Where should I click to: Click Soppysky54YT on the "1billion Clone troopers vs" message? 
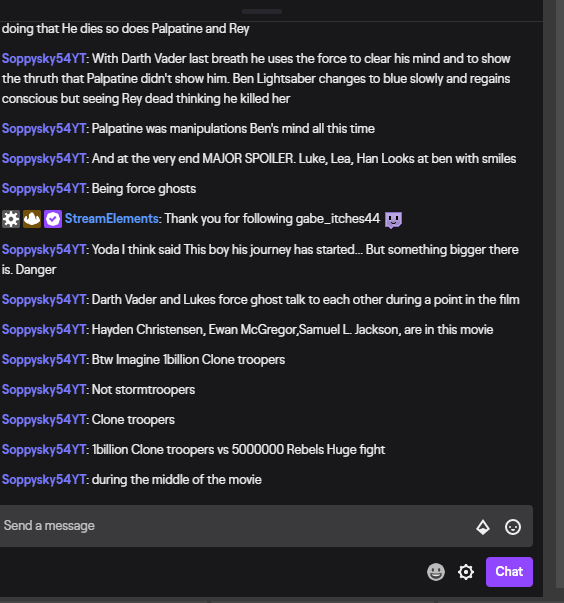click(44, 450)
